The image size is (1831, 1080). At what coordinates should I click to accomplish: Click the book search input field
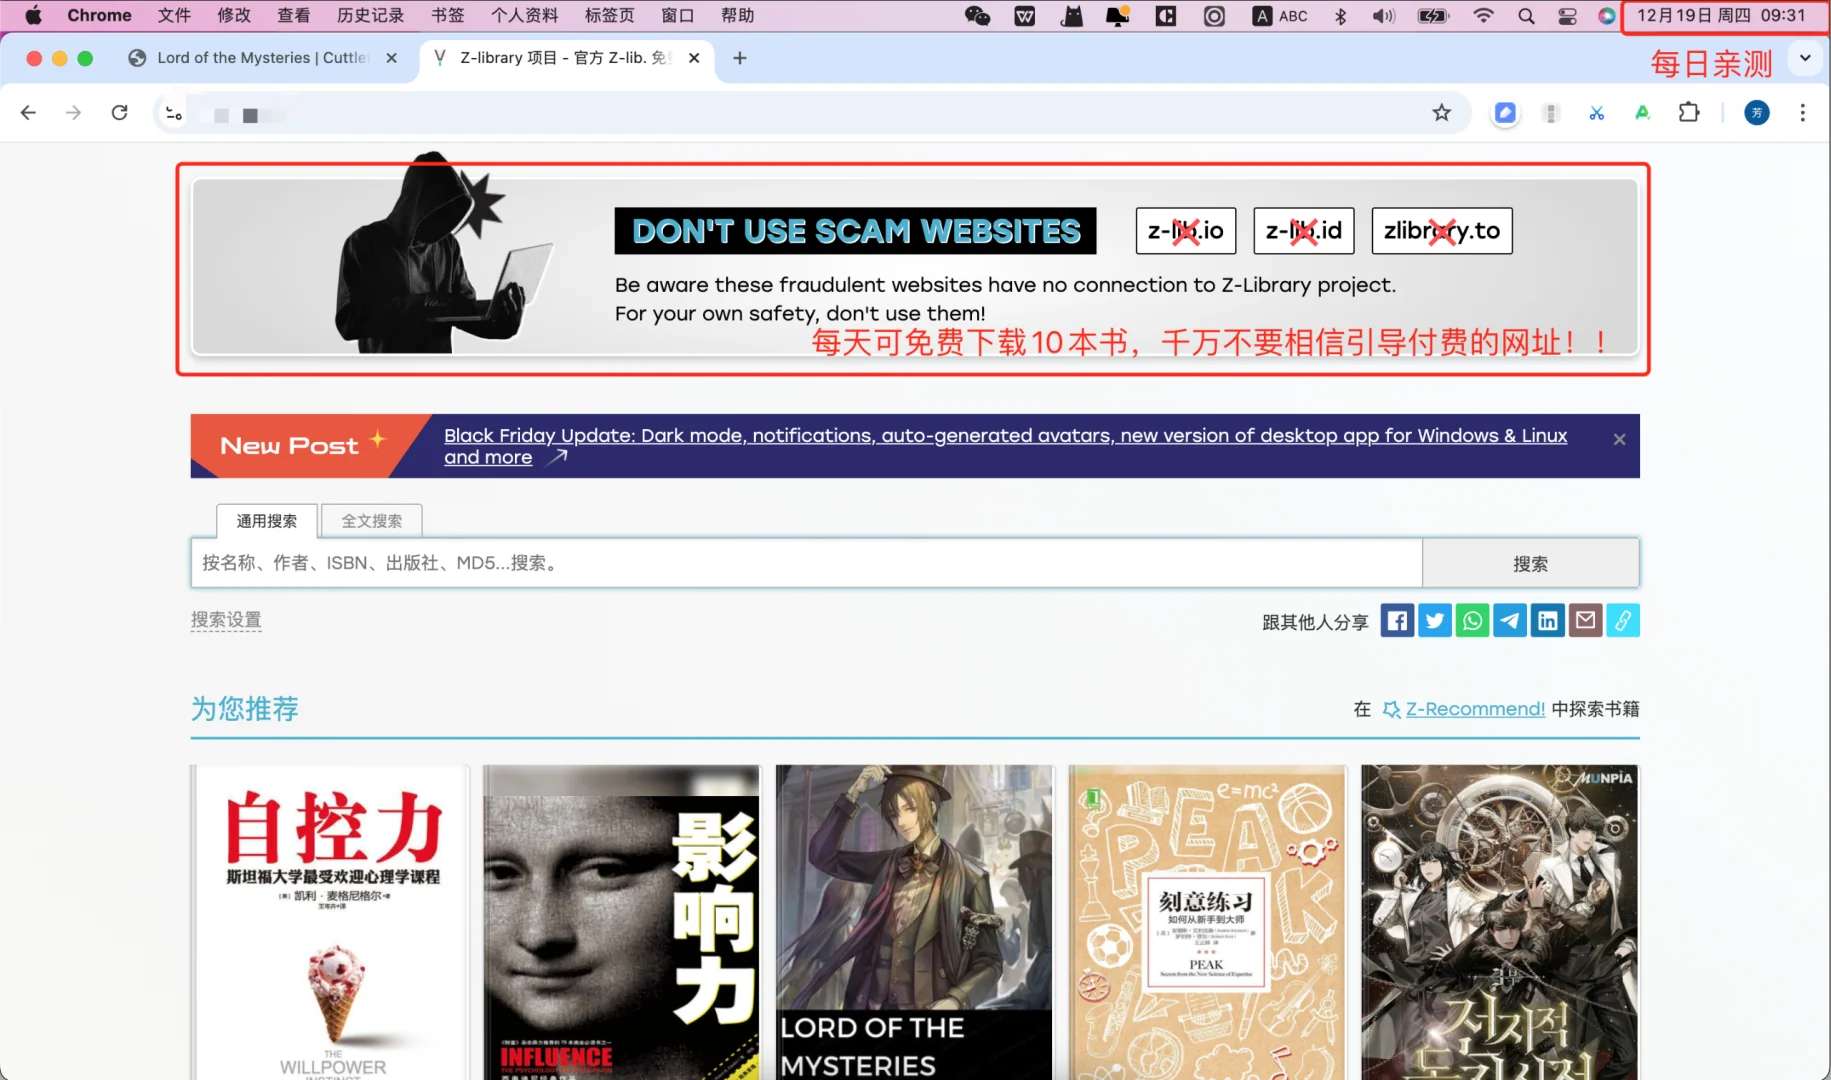click(x=806, y=563)
